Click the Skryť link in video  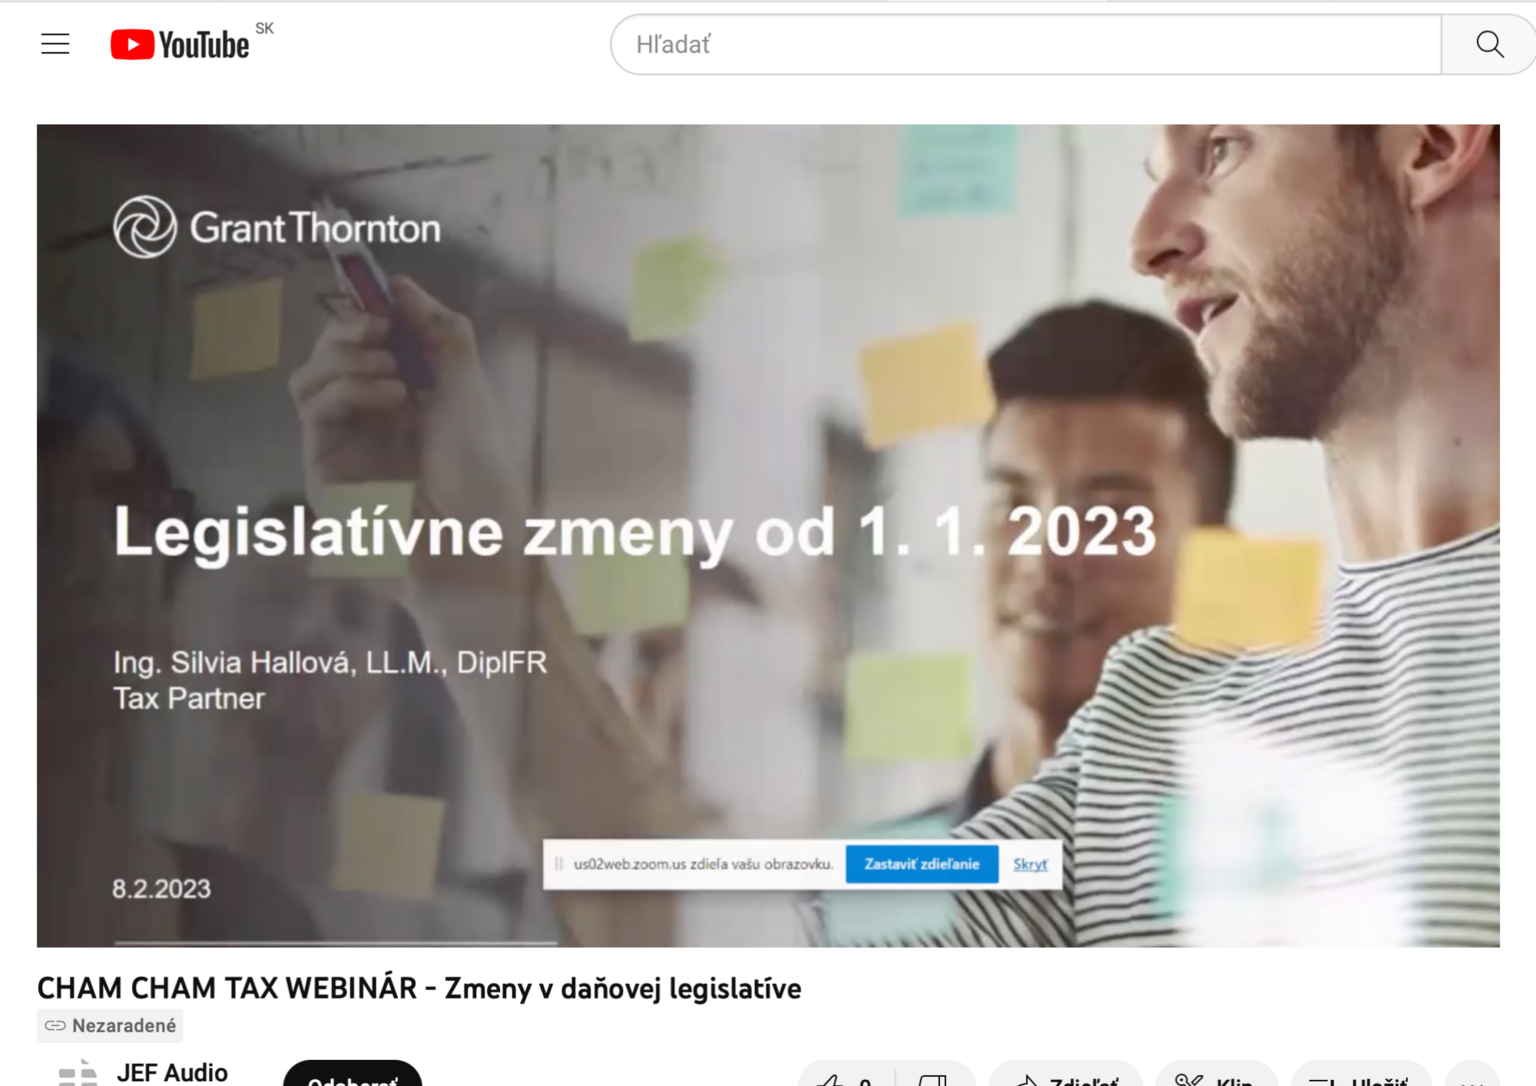pos(1030,864)
